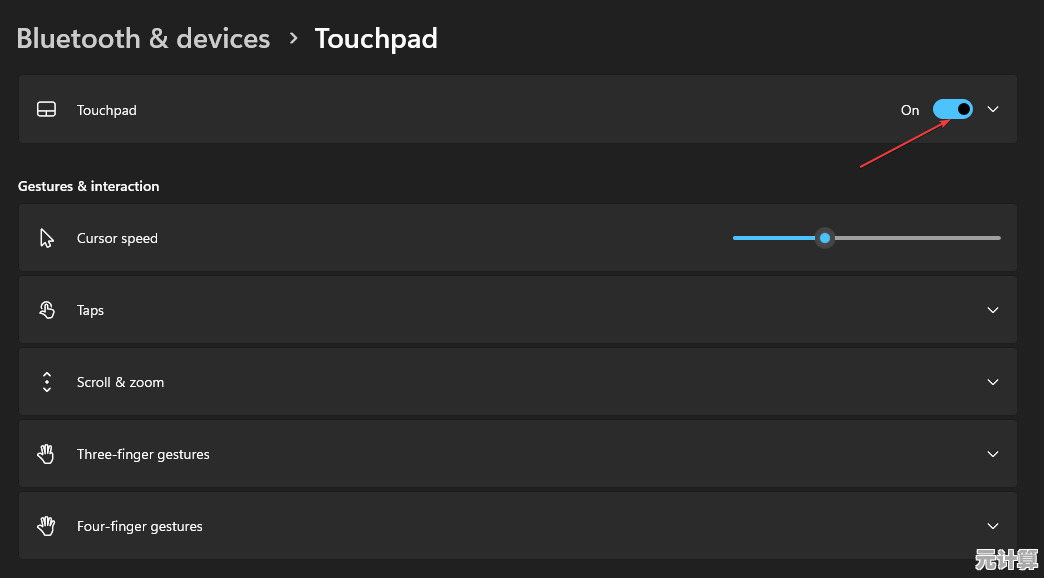Expand the Scroll & zoom chevron
This screenshot has height=578, width=1044.
(993, 382)
